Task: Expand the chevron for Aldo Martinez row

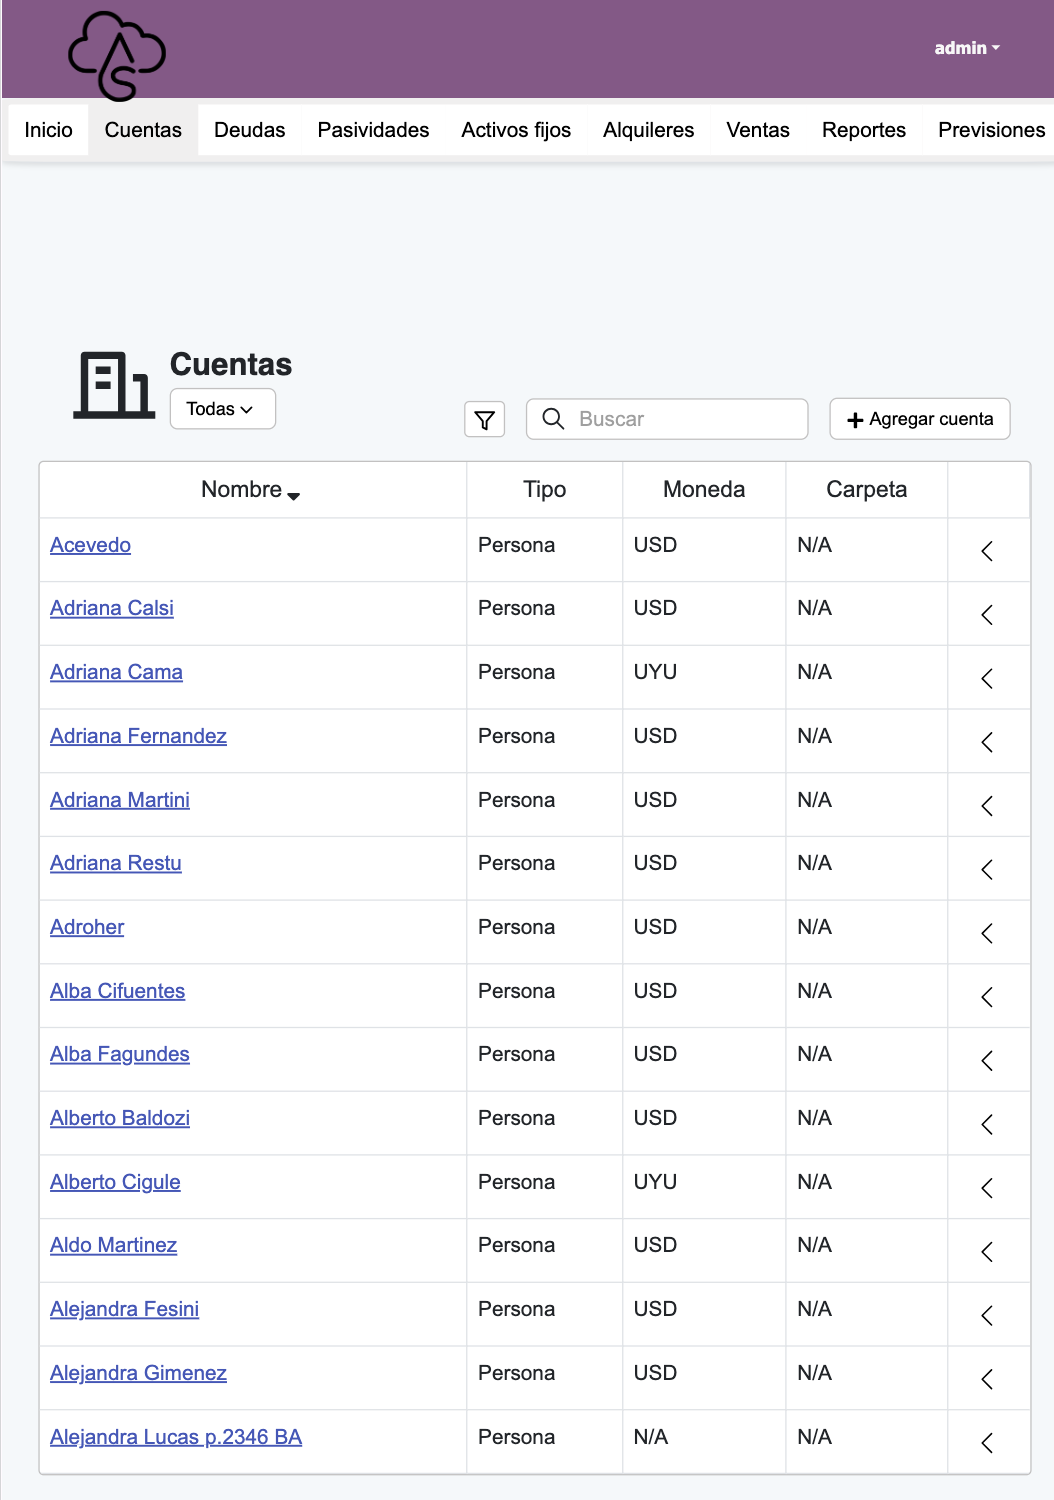Action: [x=987, y=1252]
